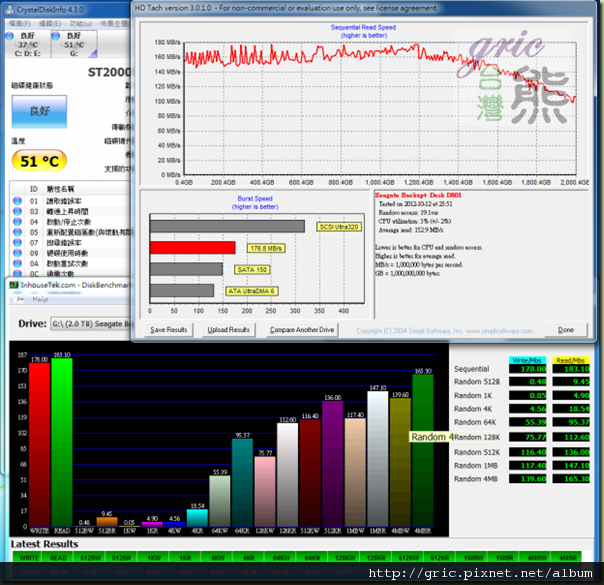
Task: Click Save Results in HD Tach
Action: [168, 330]
